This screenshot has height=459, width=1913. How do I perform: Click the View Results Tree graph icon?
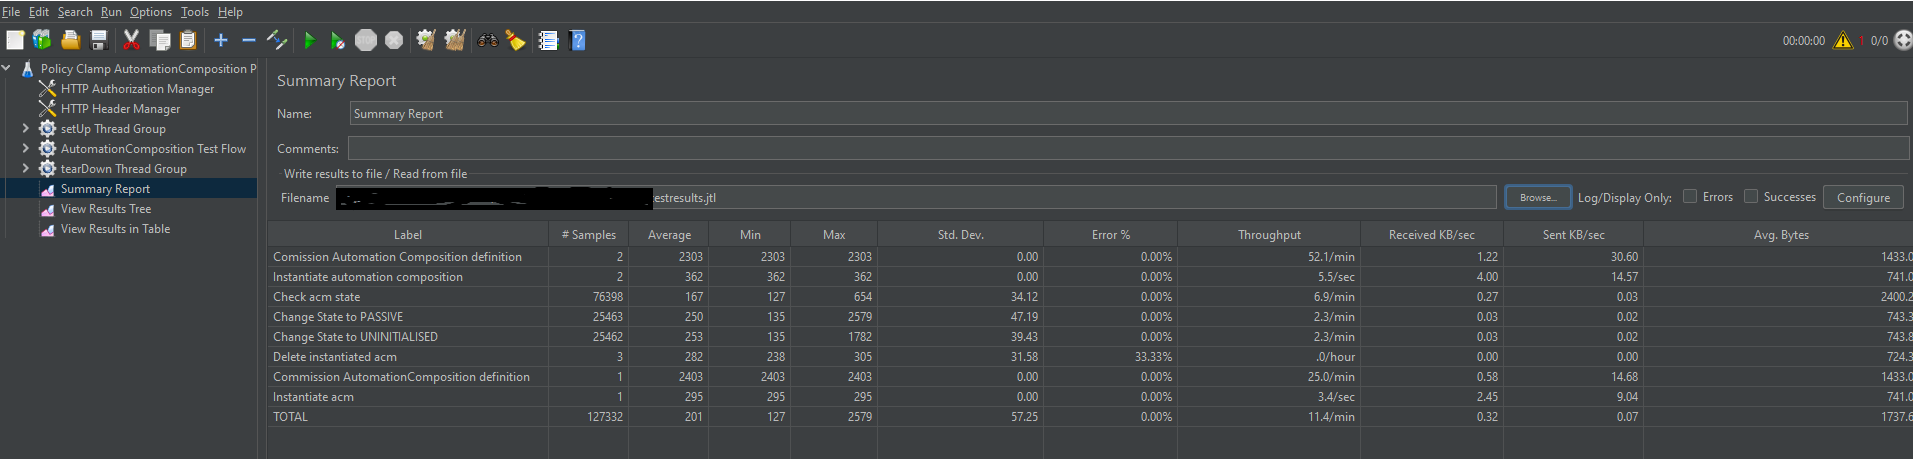click(x=47, y=209)
